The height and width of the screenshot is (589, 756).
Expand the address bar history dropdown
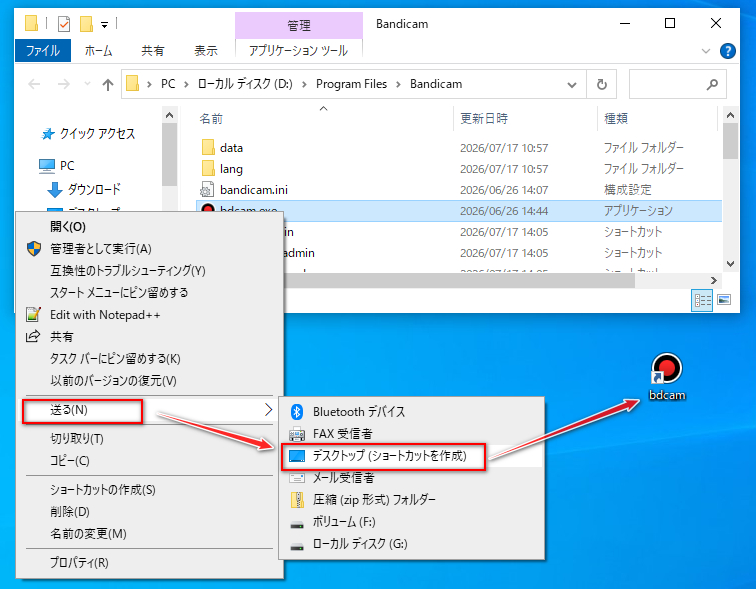pos(572,85)
